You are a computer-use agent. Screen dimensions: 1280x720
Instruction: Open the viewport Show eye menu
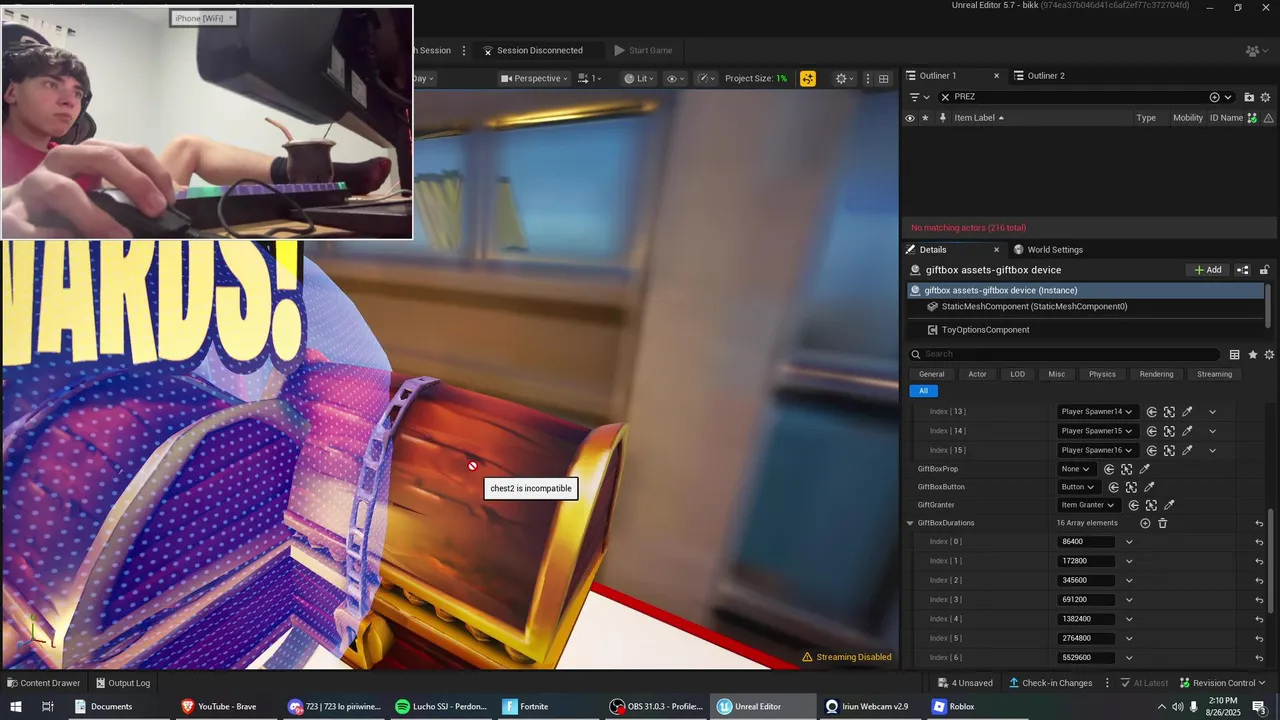[676, 78]
